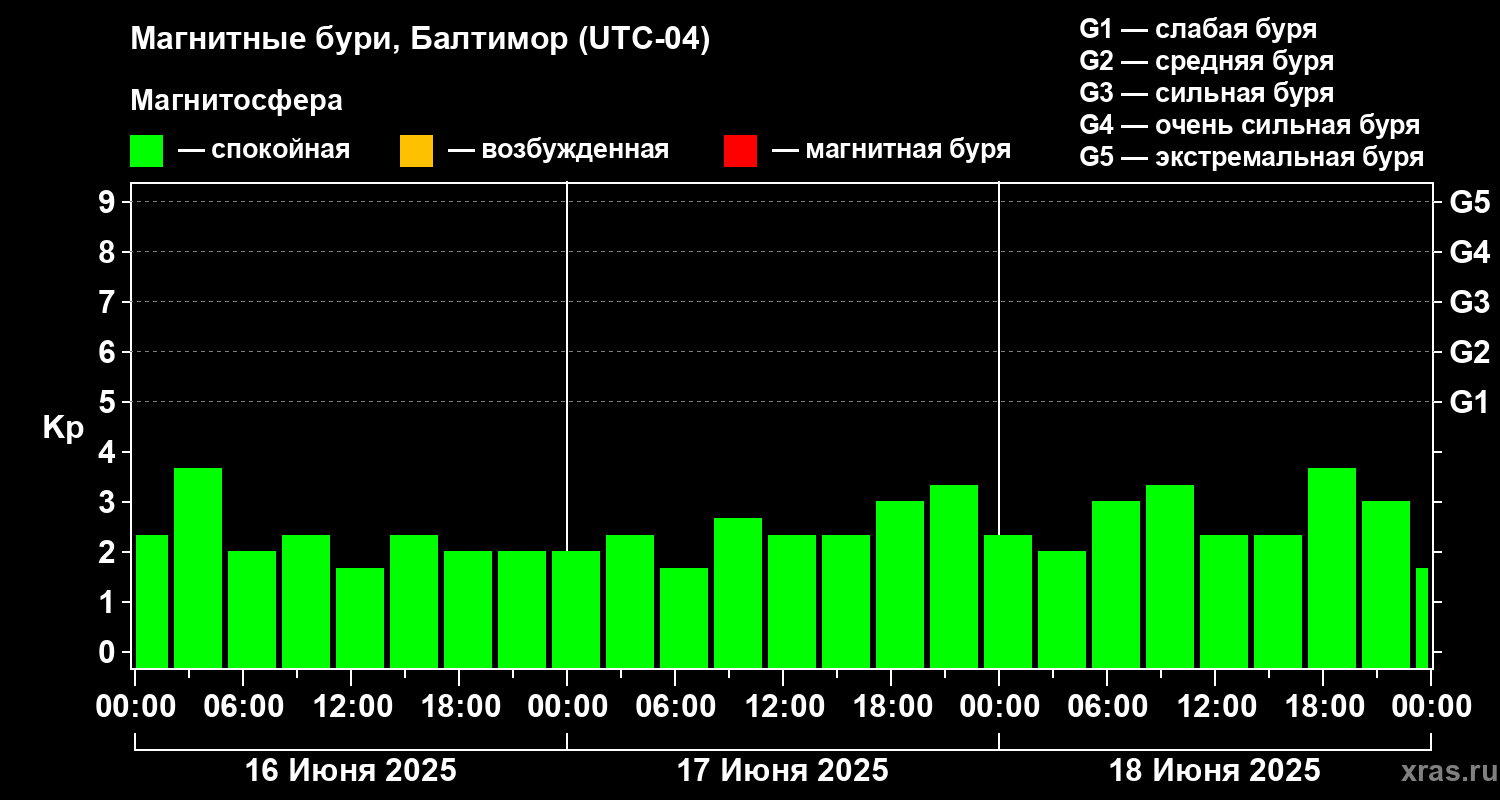Screen dimensions: 1500x800
Task: Click the short 17 June 06:00 bar
Action: pyautogui.click(x=684, y=618)
